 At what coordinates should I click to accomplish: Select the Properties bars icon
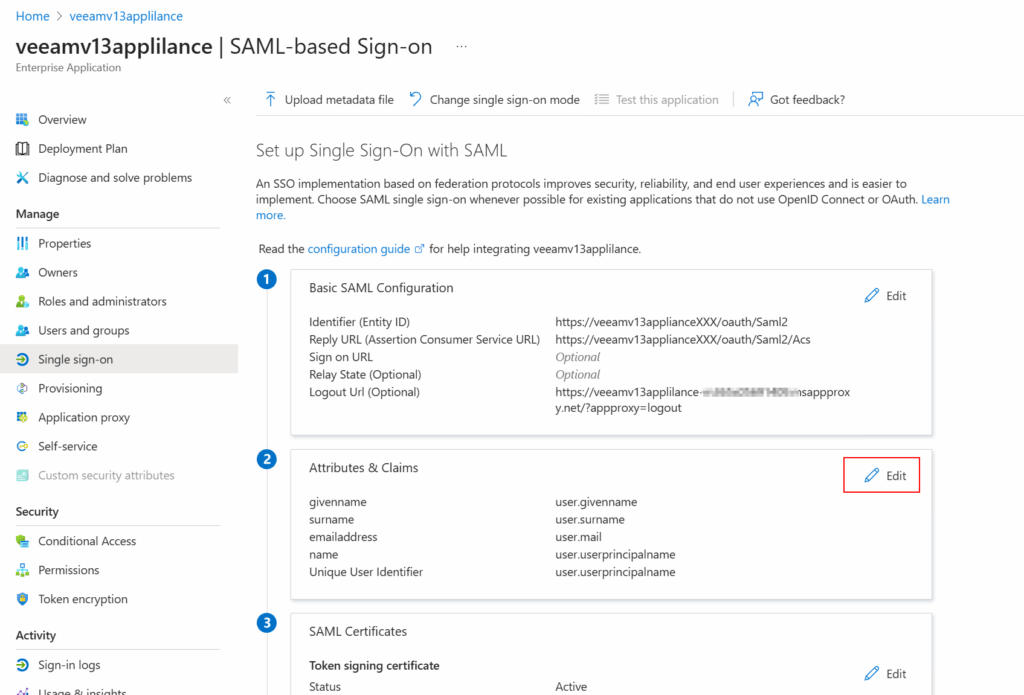22,244
